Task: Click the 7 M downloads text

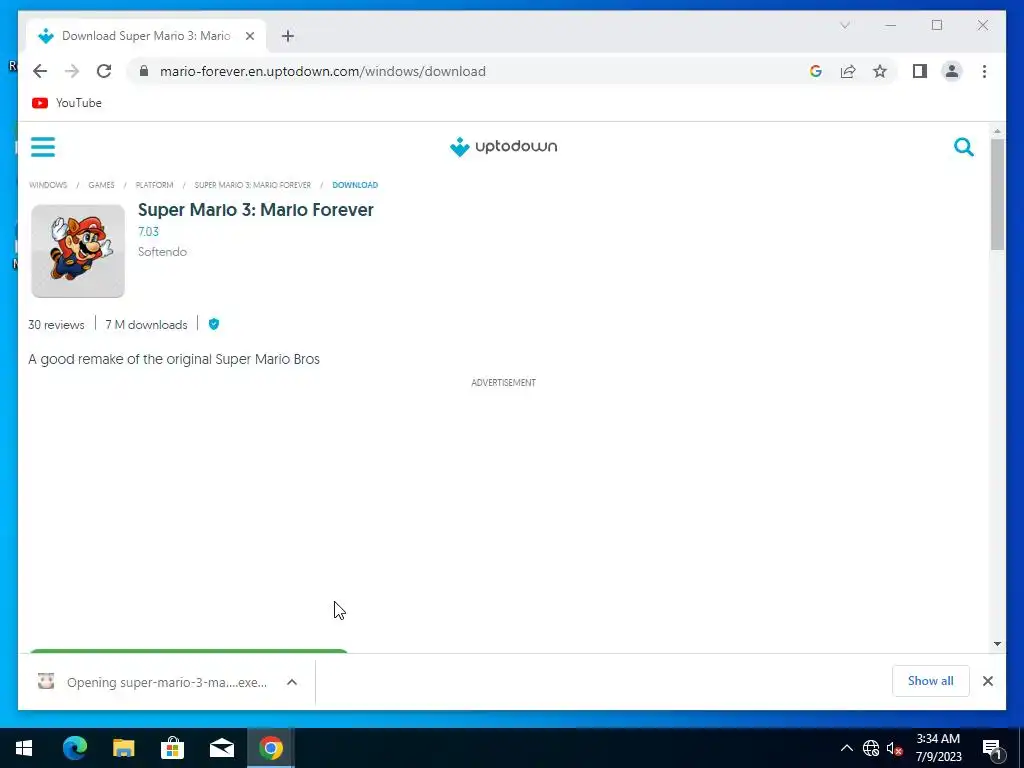Action: (146, 325)
